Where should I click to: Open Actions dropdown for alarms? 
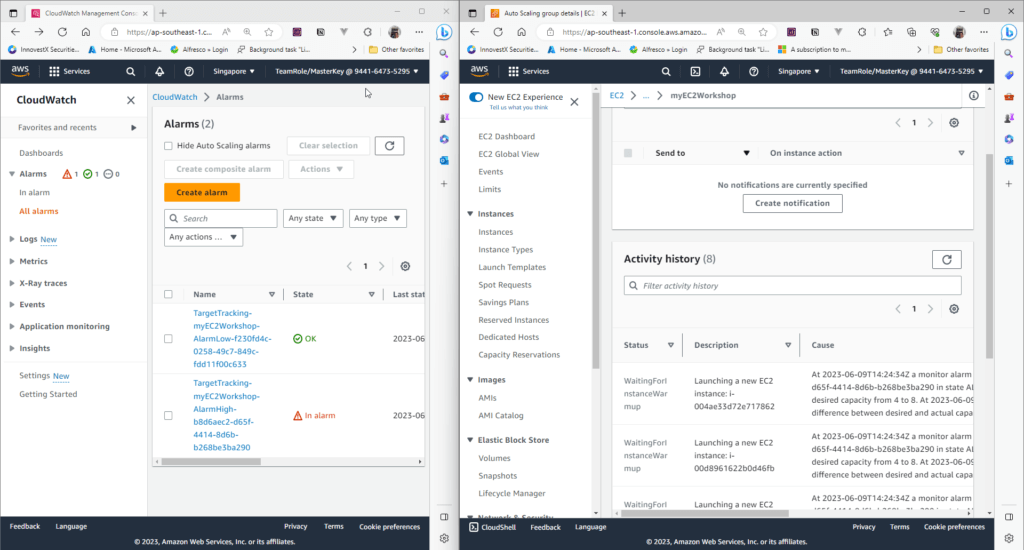click(x=321, y=169)
